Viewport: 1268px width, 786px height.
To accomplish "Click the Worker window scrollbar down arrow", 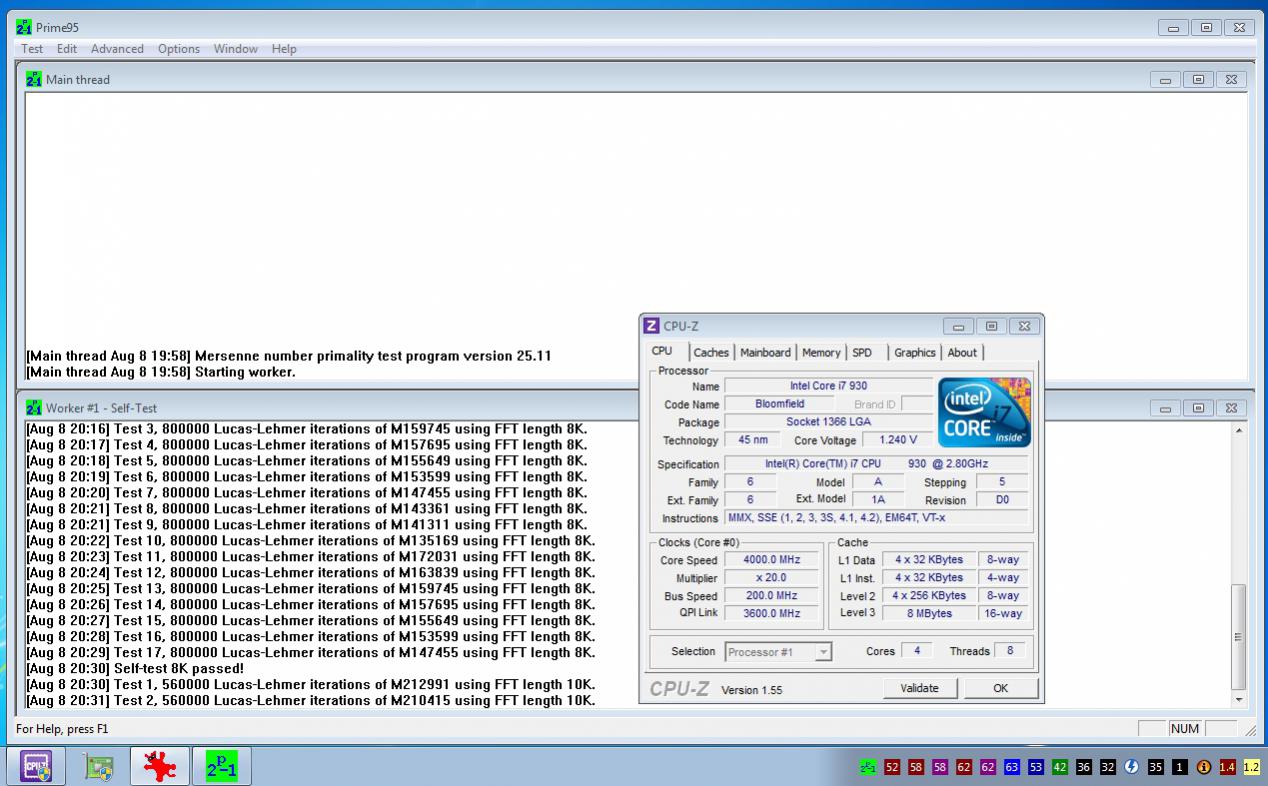I will 1240,700.
